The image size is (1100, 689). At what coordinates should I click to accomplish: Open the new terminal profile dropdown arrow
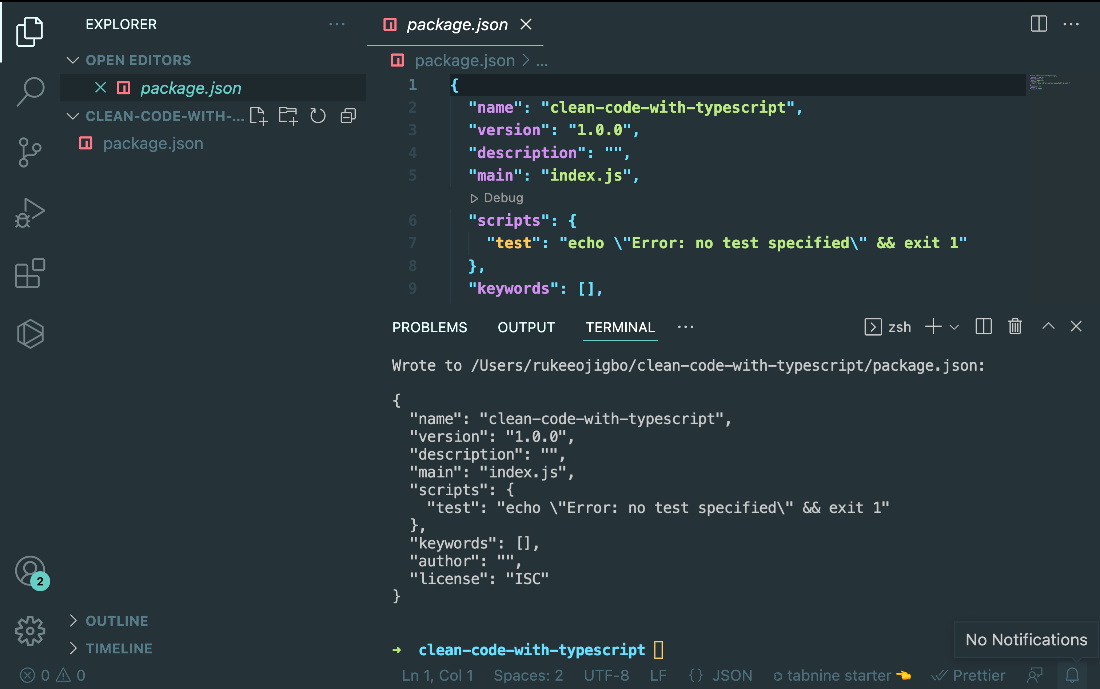(954, 327)
